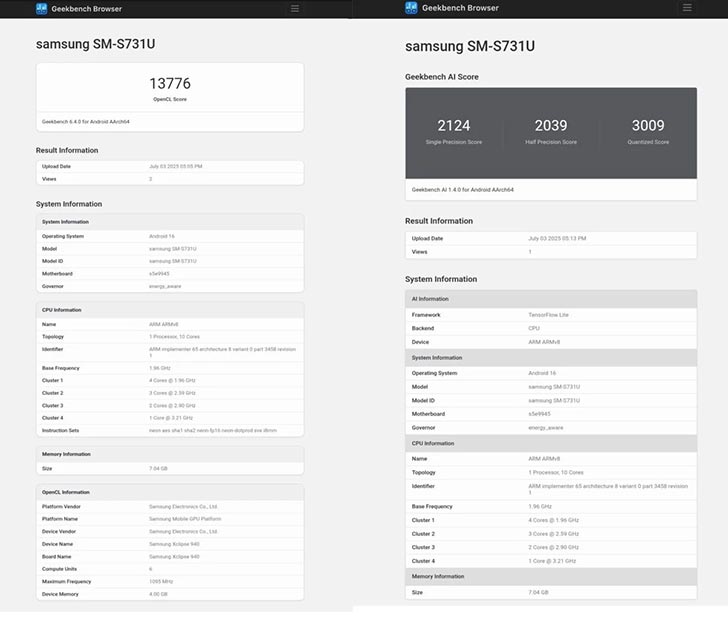The width and height of the screenshot is (728, 619).
Task: Click the Device Name row
Action: pyautogui.click(x=170, y=544)
